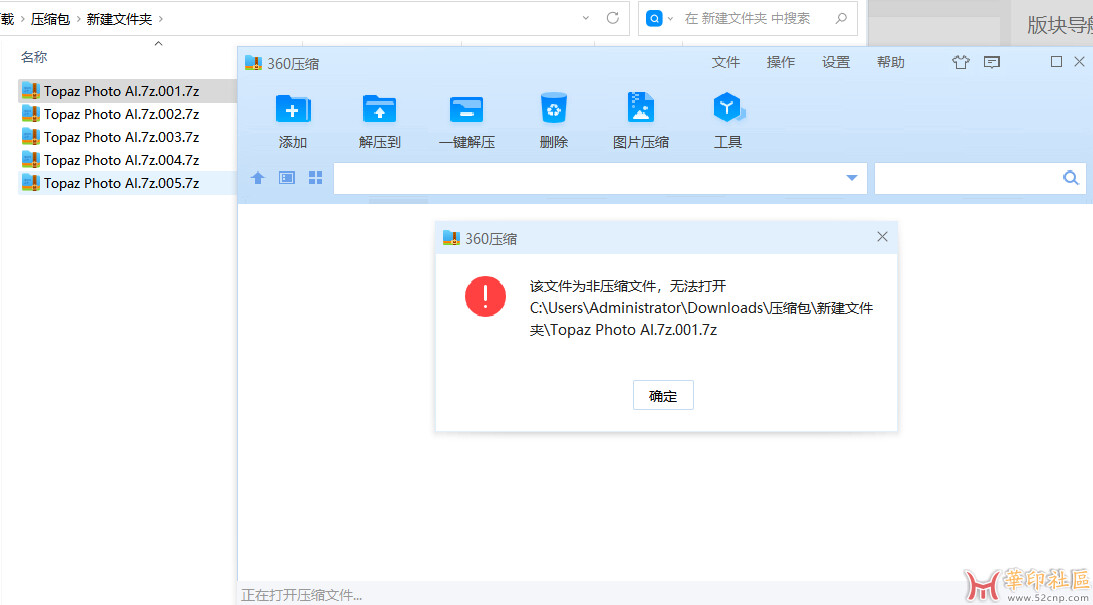Switch to the grid thumbnail view icon
This screenshot has height=605, width=1093.
(316, 178)
